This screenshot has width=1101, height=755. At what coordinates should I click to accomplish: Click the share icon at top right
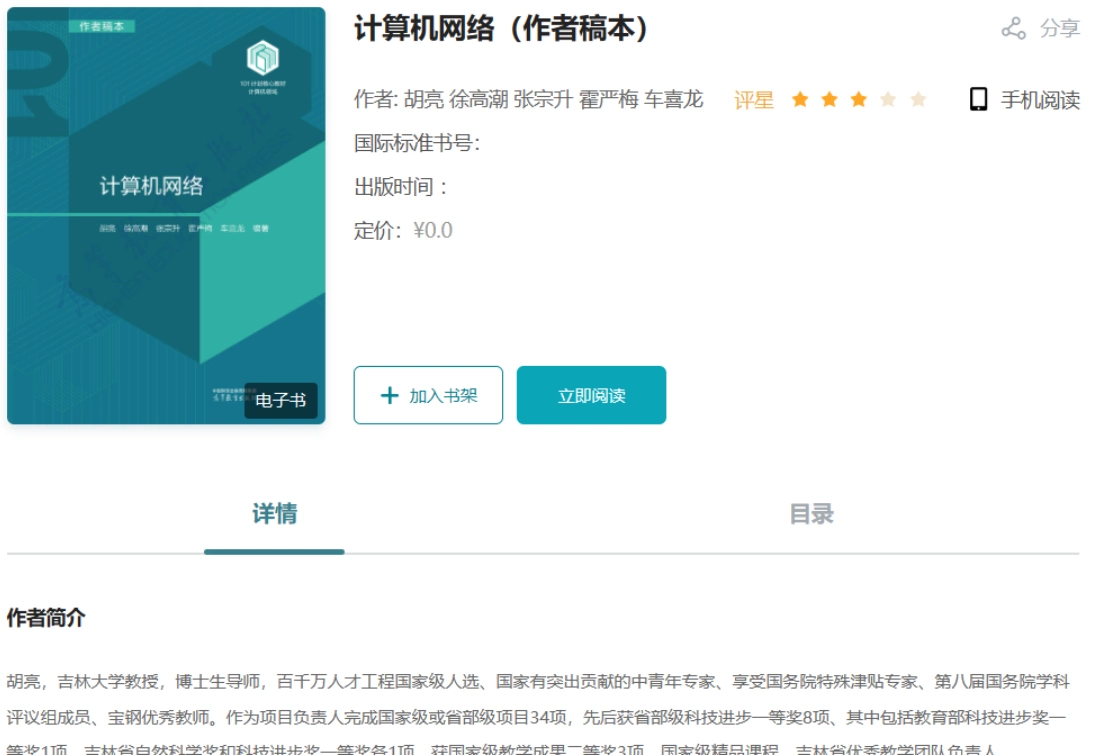[1013, 28]
